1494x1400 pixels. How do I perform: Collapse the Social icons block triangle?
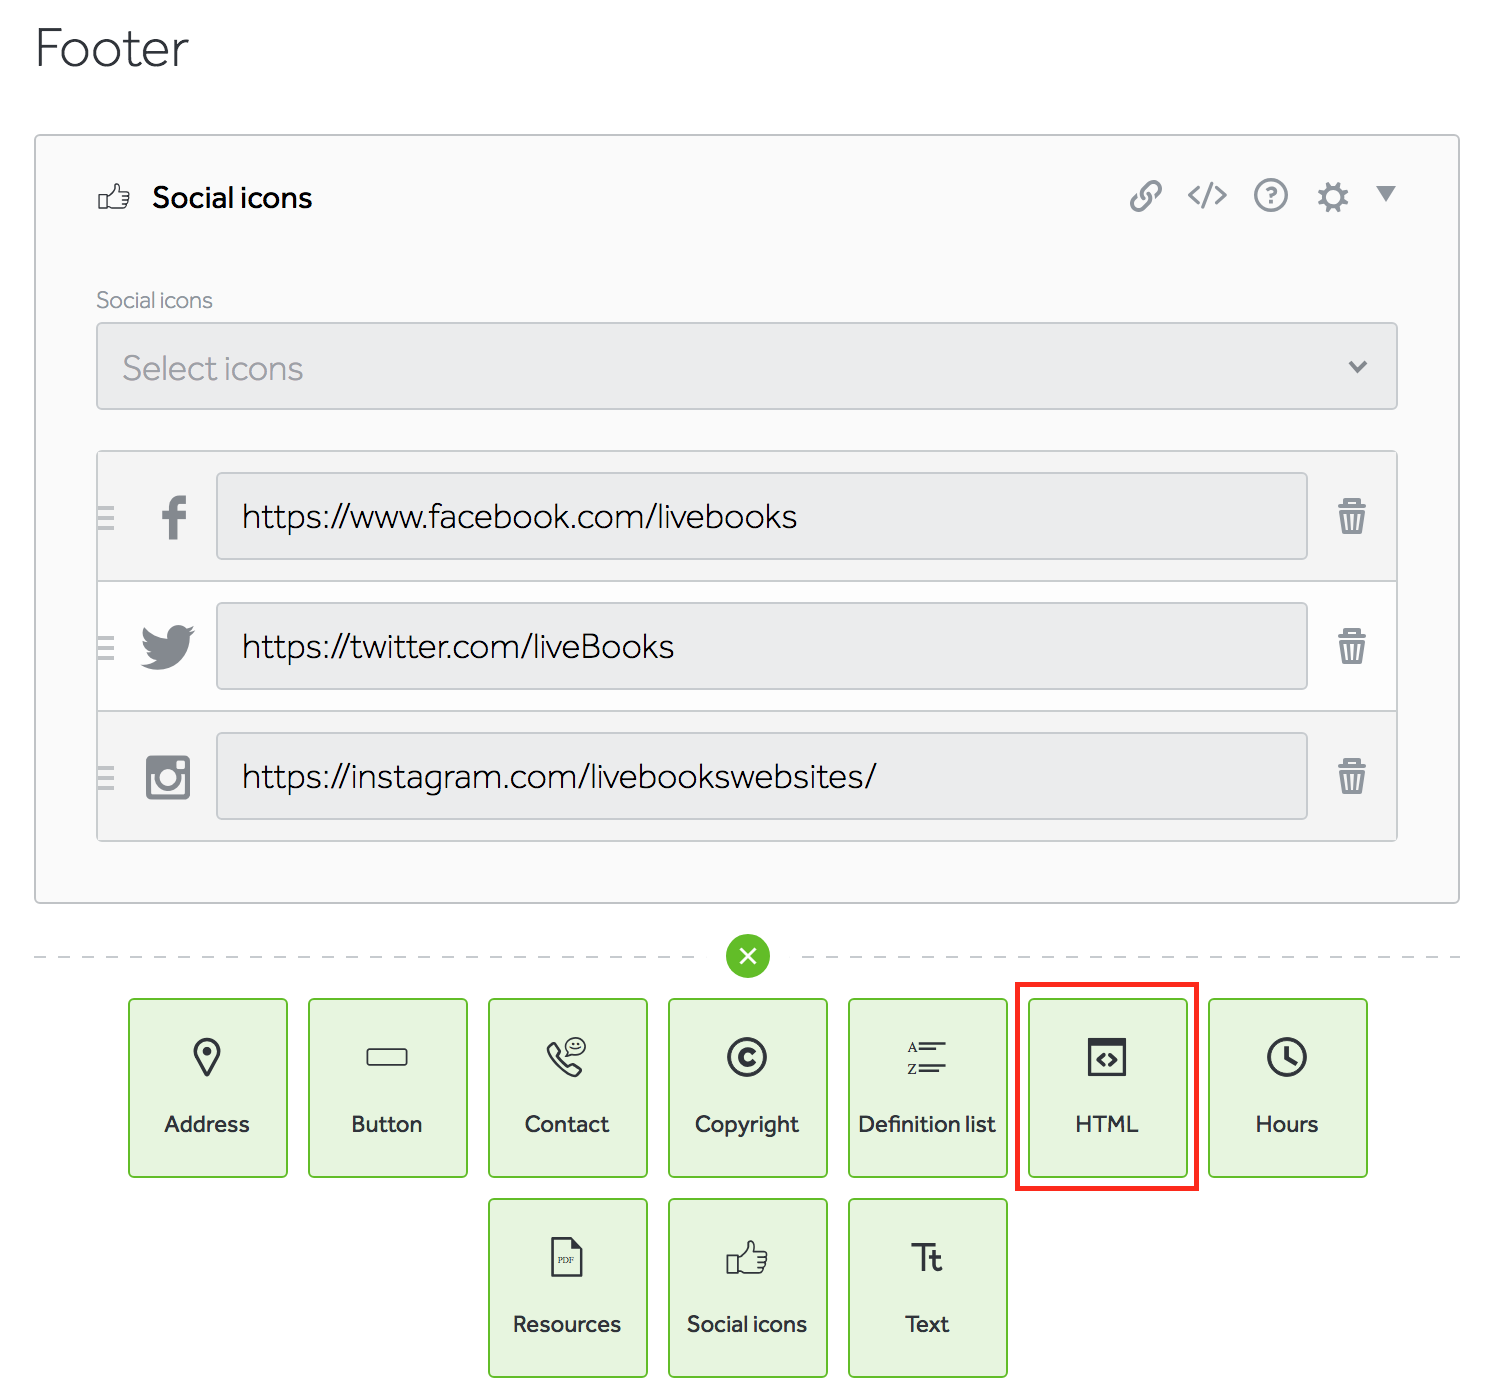1385,194
